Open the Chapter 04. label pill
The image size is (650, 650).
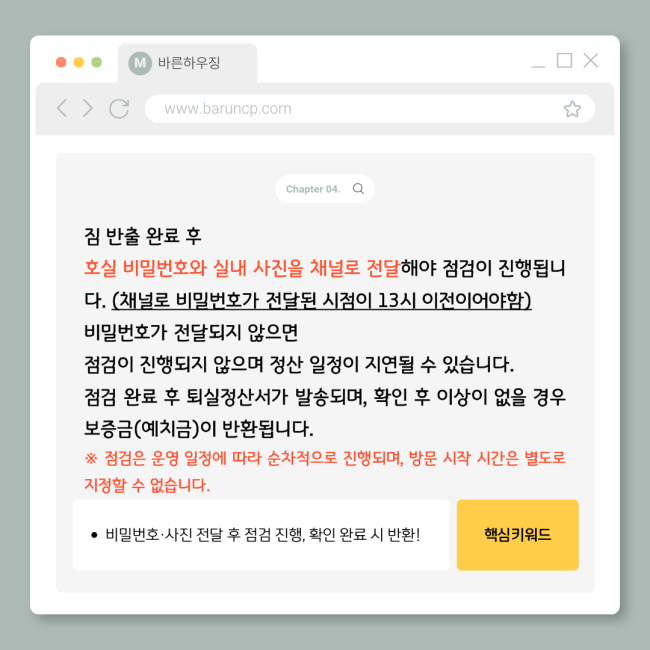tap(325, 189)
